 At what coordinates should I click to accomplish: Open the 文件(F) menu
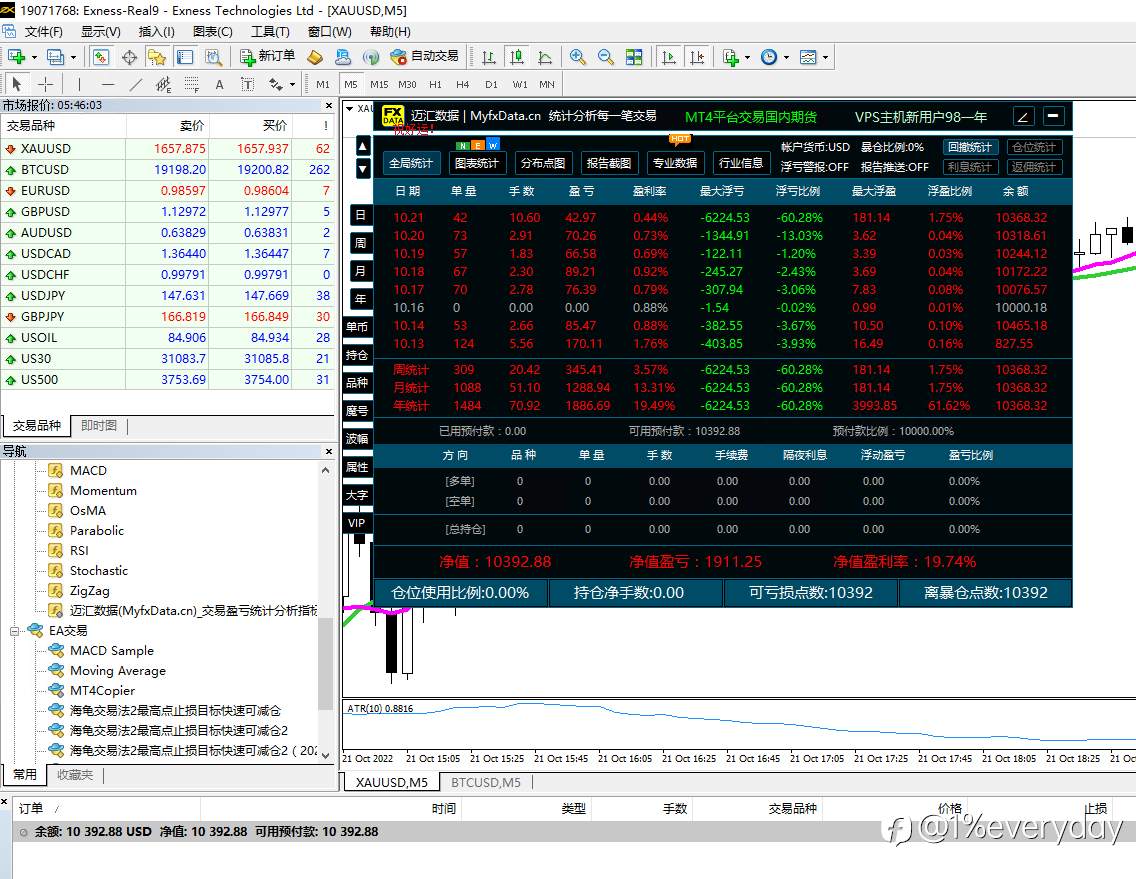(43, 32)
